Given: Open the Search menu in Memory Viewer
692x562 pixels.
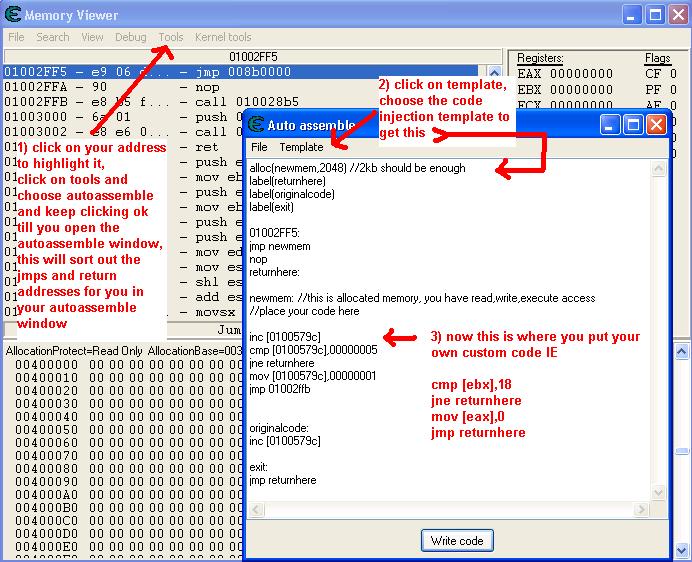Looking at the screenshot, I should [53, 37].
